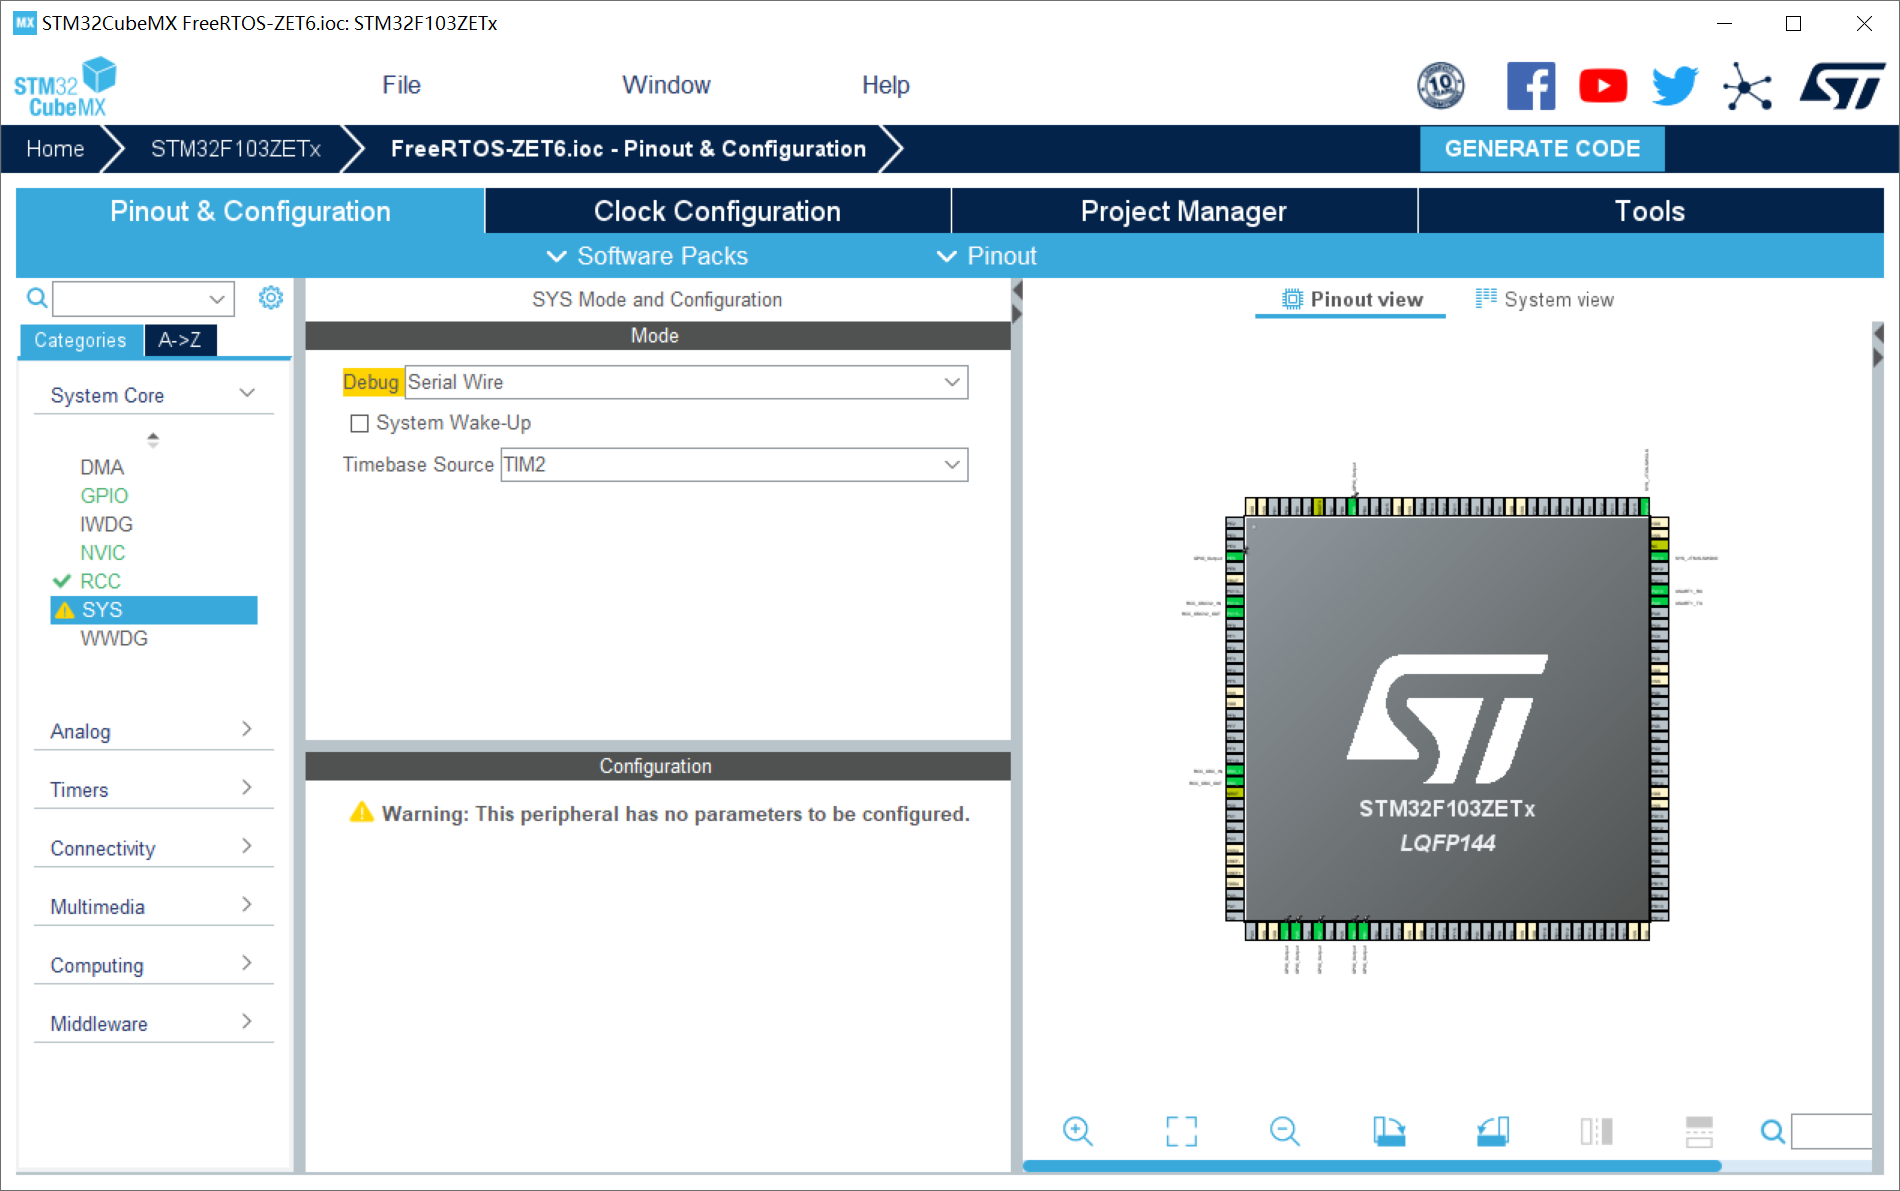Screen dimensions: 1900x1191
Task: Open the Debug Serial Wire dropdown
Action: tap(686, 382)
